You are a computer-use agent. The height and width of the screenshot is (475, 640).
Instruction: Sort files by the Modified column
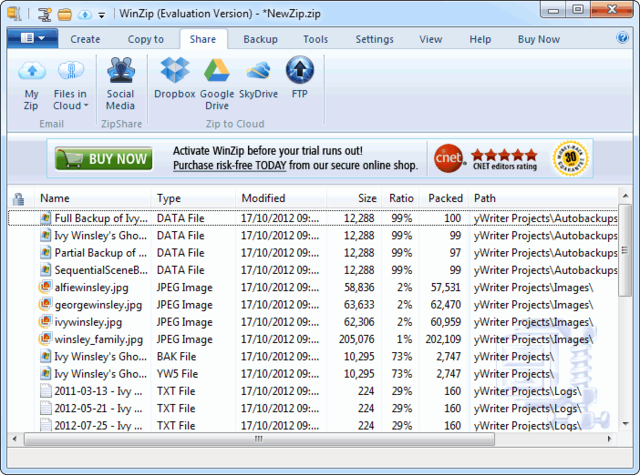(281, 198)
